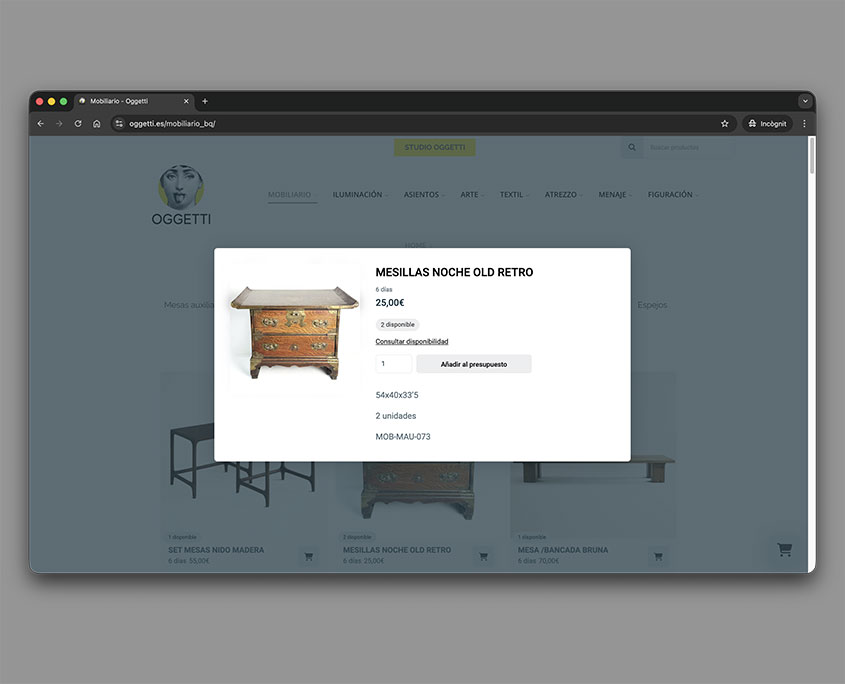
Task: Click the quantity input field
Action: pos(393,364)
